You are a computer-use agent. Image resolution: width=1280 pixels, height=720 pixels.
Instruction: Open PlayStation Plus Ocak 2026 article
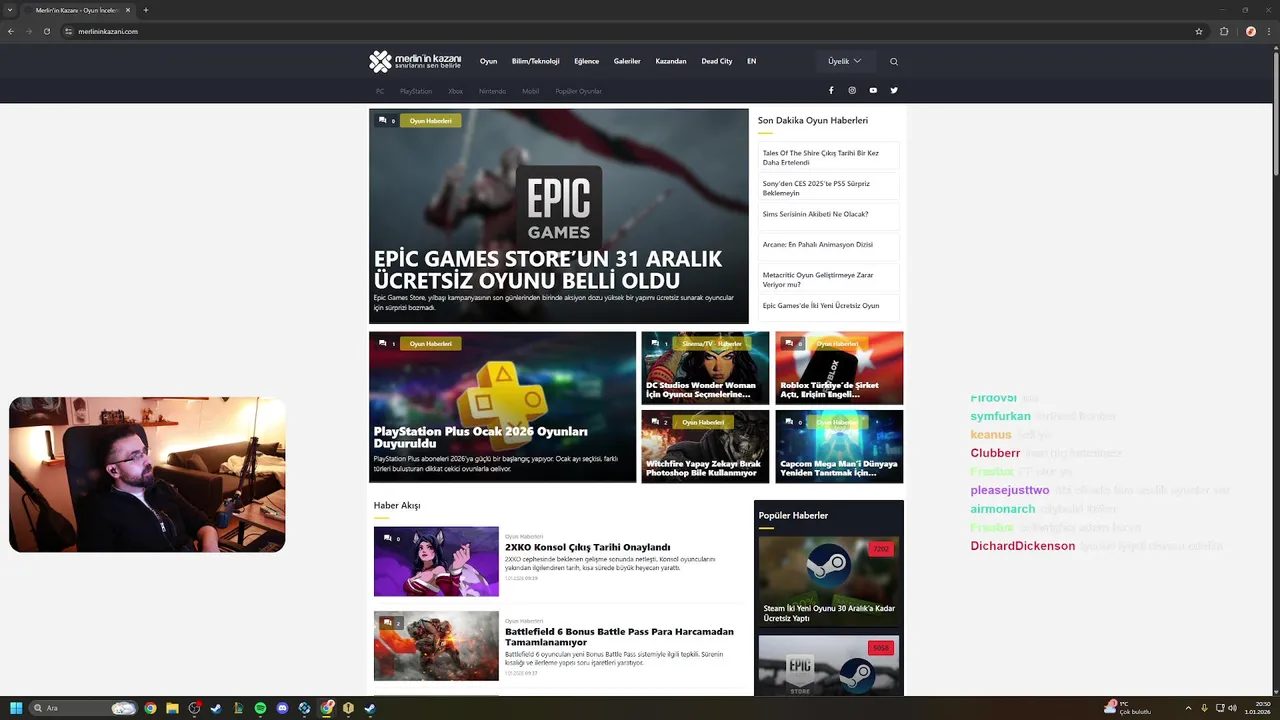(502, 407)
